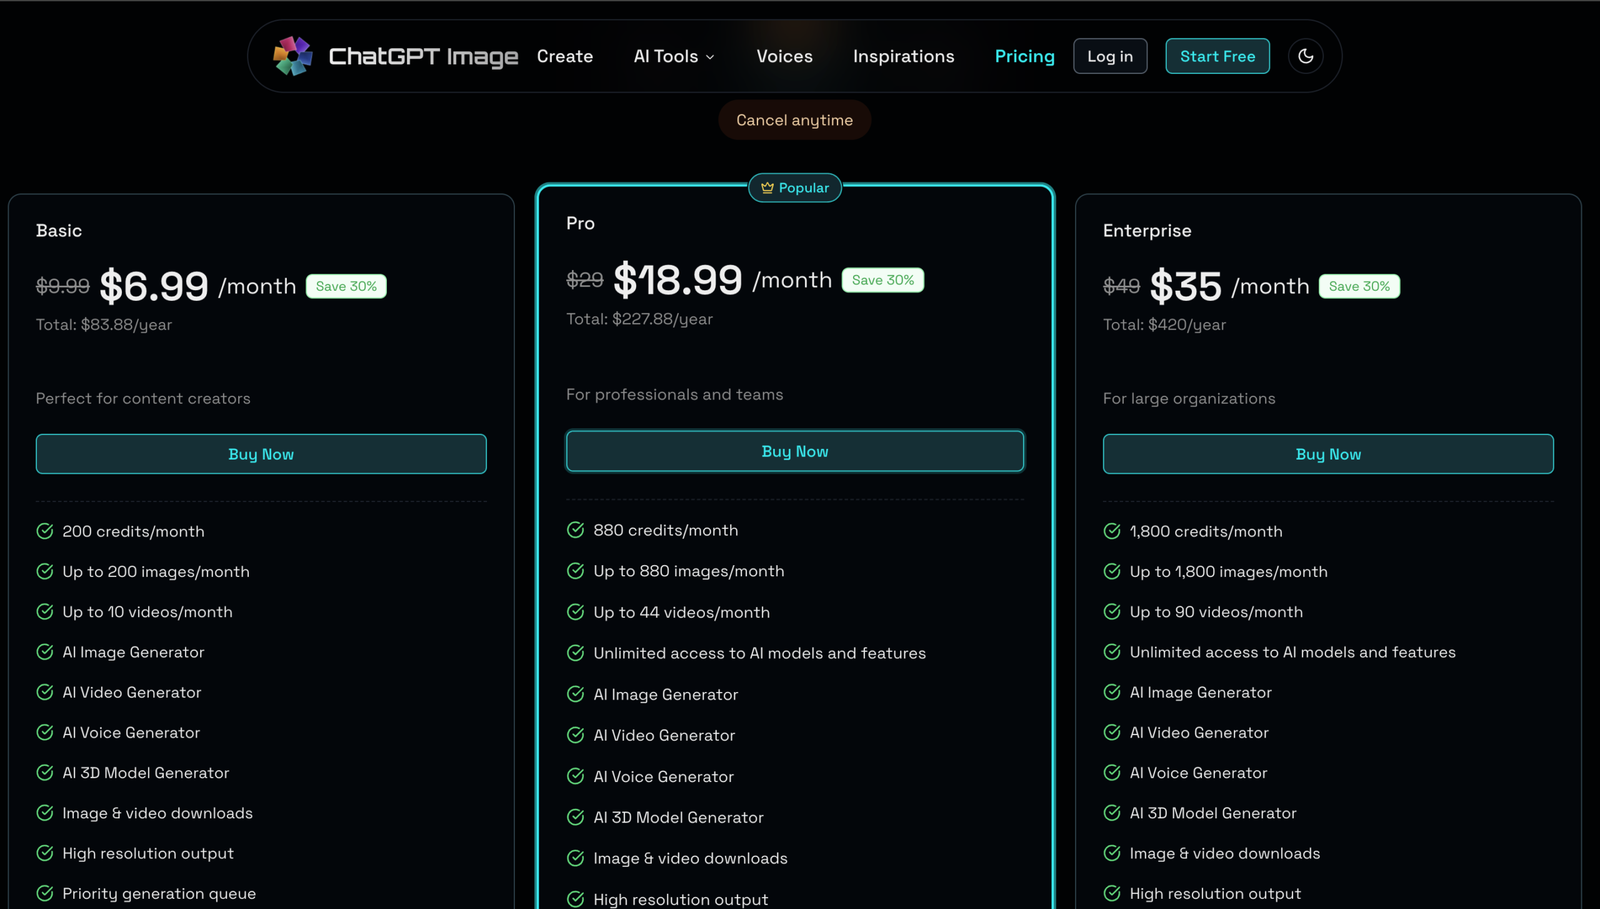Click the Basic plan title
This screenshot has height=909, width=1600.
59,231
